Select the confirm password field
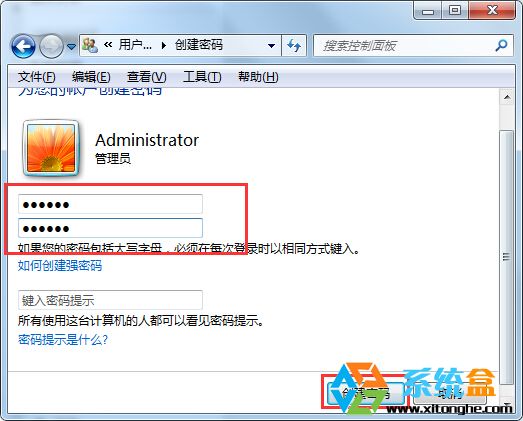This screenshot has height=421, width=523. pos(110,228)
